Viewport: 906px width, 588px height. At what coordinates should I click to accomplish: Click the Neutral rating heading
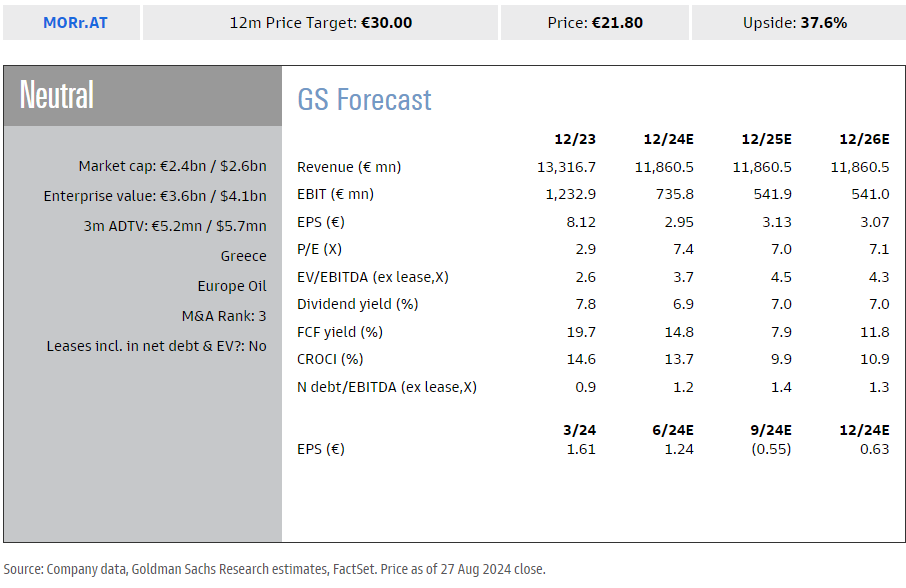pyautogui.click(x=57, y=95)
